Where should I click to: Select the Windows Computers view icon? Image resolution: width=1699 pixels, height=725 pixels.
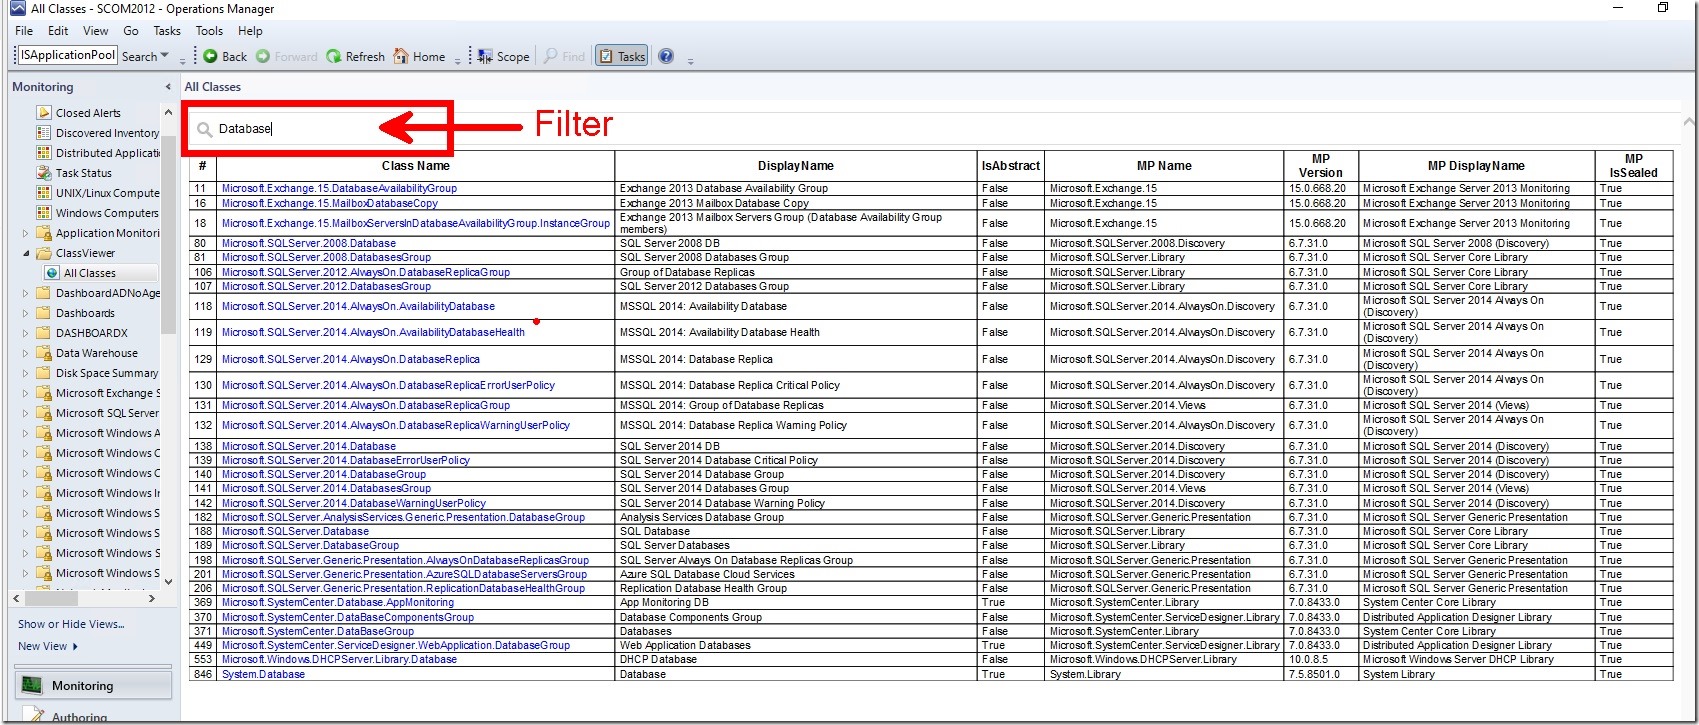44,213
